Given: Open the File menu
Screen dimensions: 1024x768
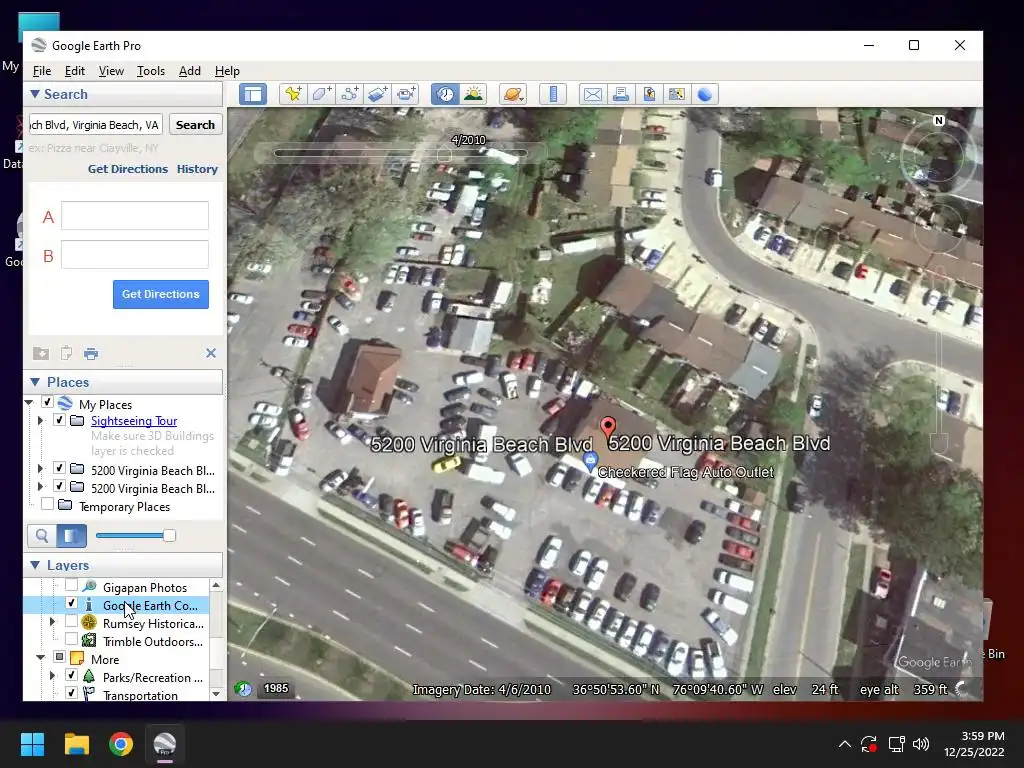Looking at the screenshot, I should pyautogui.click(x=42, y=71).
